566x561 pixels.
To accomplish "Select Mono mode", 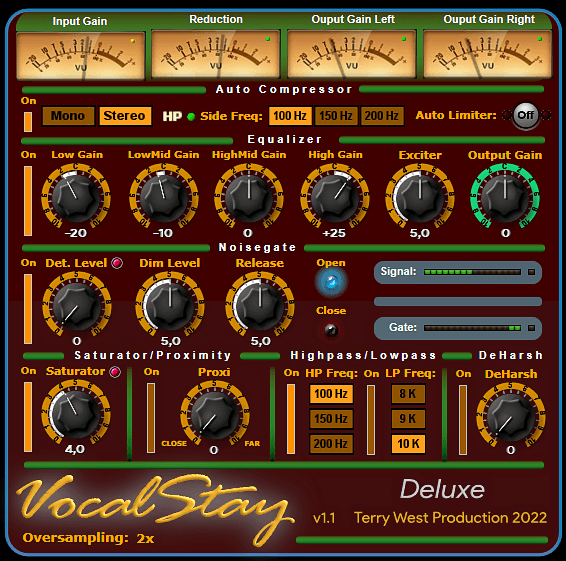I will (68, 116).
